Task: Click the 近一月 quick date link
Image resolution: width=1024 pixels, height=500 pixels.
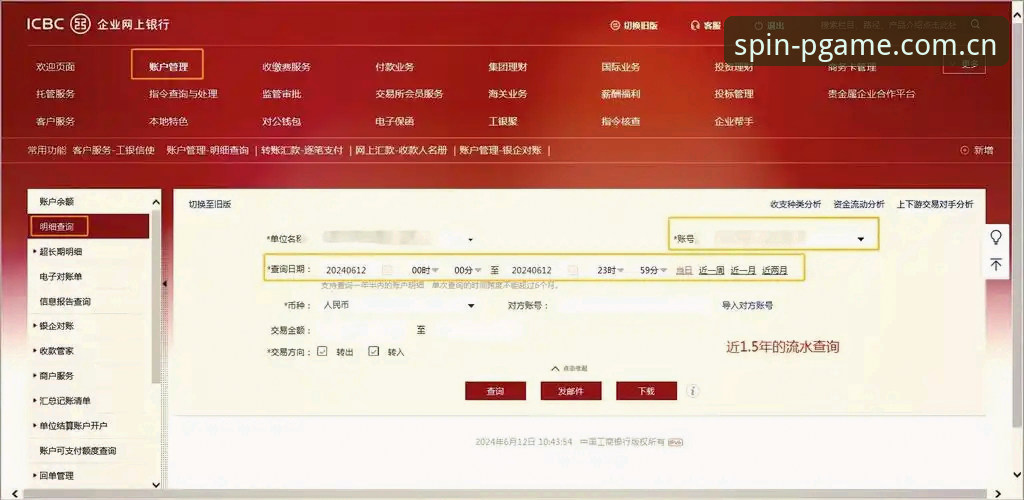Action: click(743, 270)
